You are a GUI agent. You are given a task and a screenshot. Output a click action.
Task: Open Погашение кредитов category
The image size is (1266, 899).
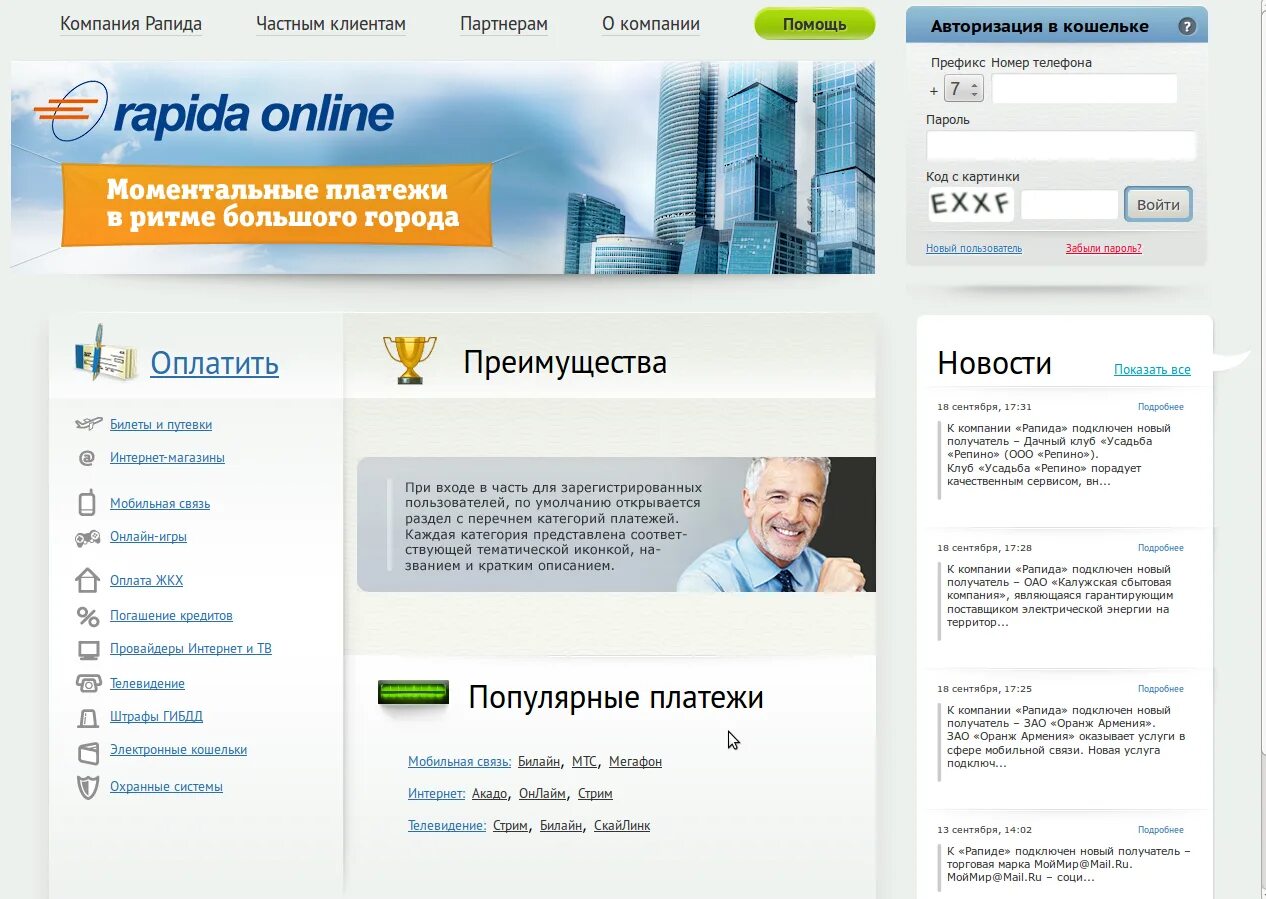coord(171,616)
